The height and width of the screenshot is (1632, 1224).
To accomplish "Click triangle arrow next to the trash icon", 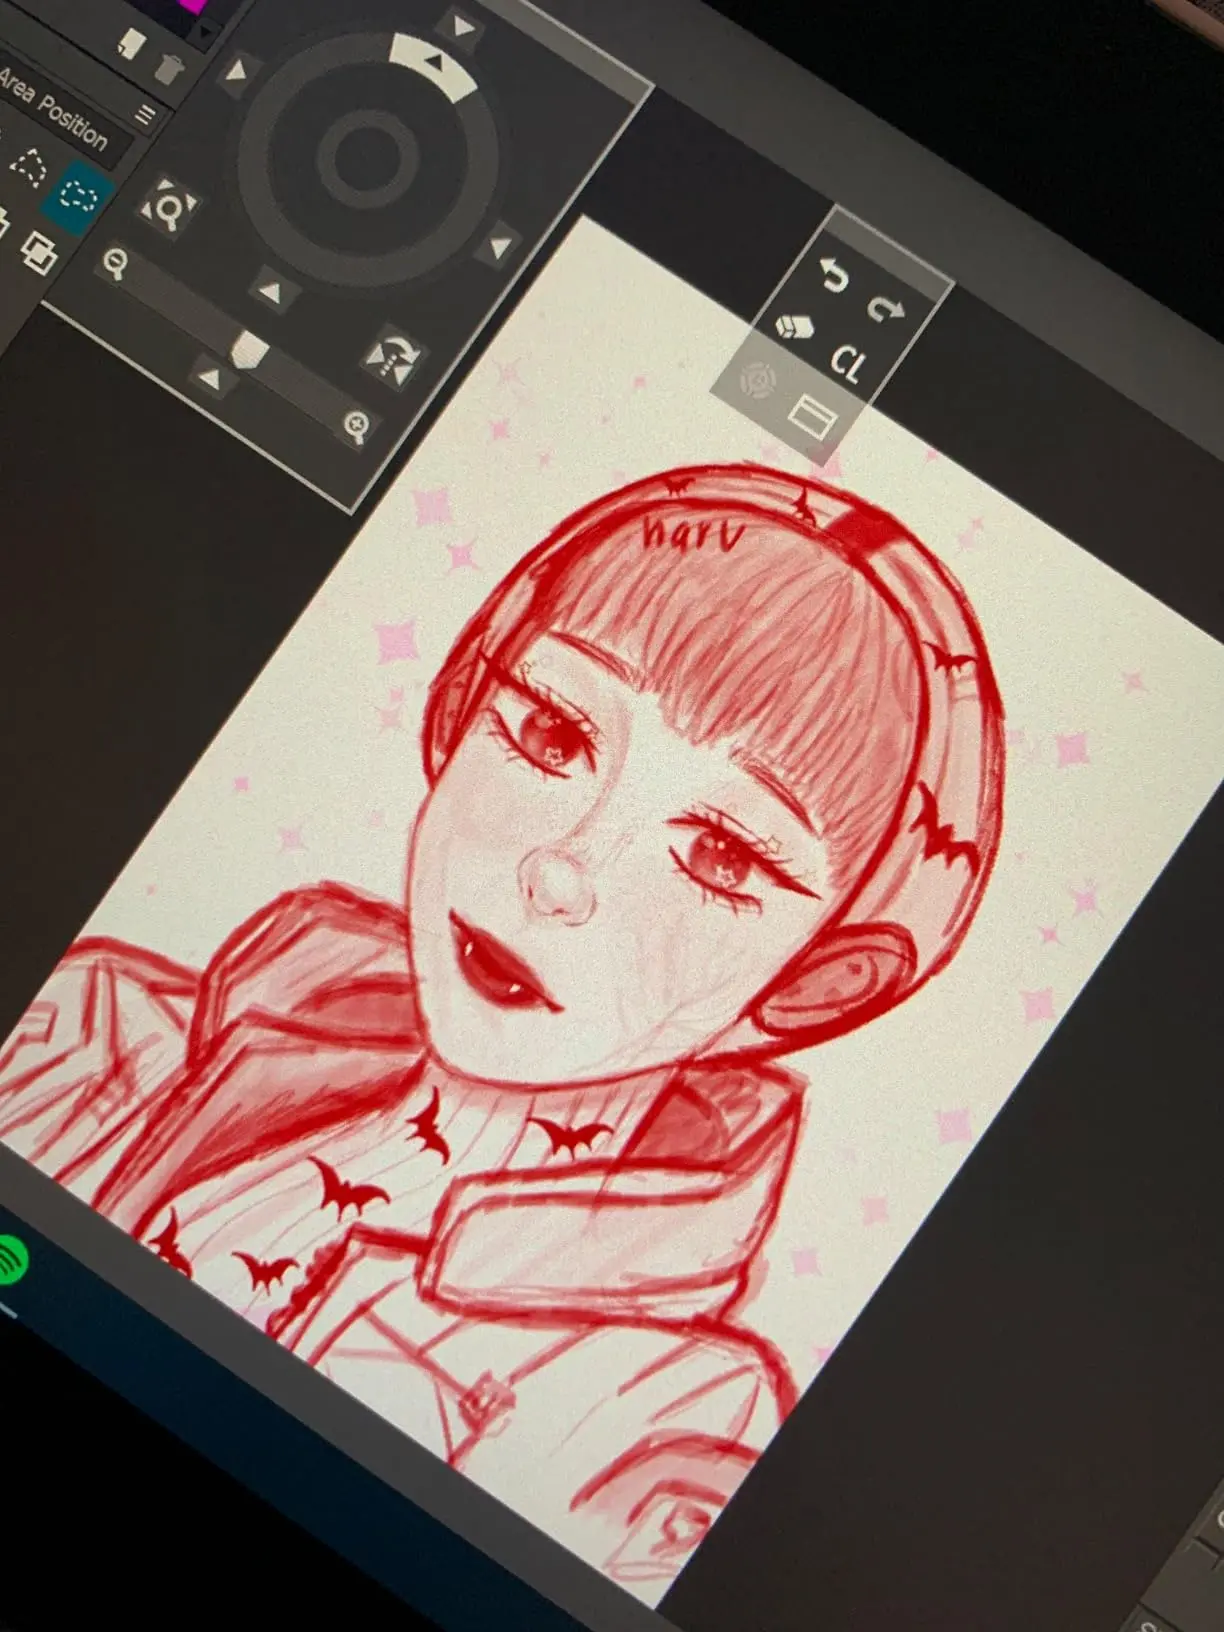I will [237, 70].
